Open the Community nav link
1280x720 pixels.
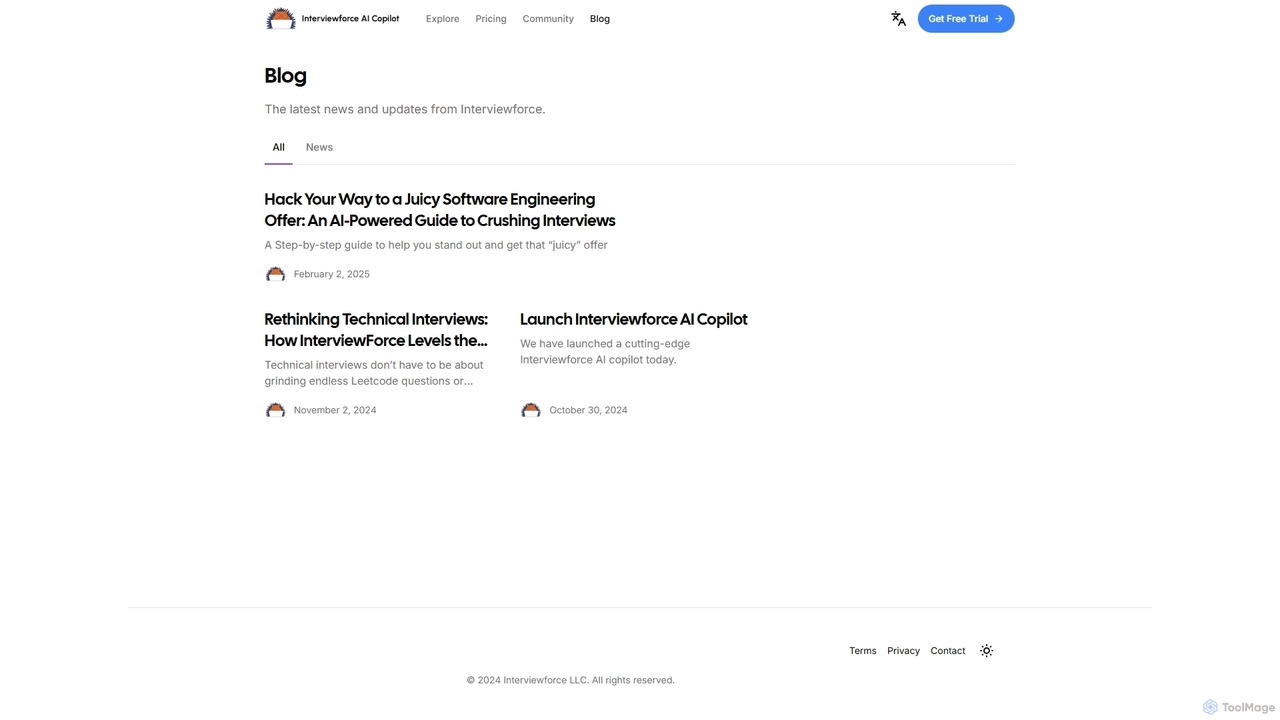(x=548, y=19)
